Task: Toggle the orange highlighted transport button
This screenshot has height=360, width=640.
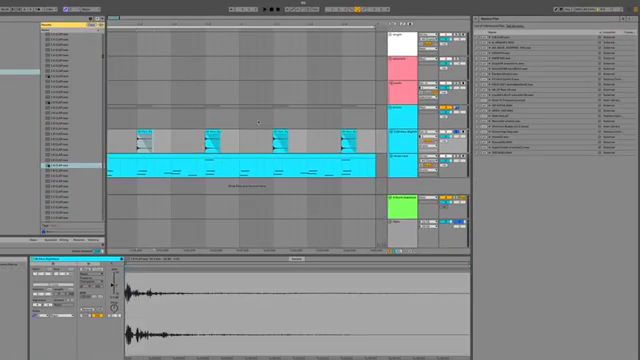Action: (x=357, y=9)
